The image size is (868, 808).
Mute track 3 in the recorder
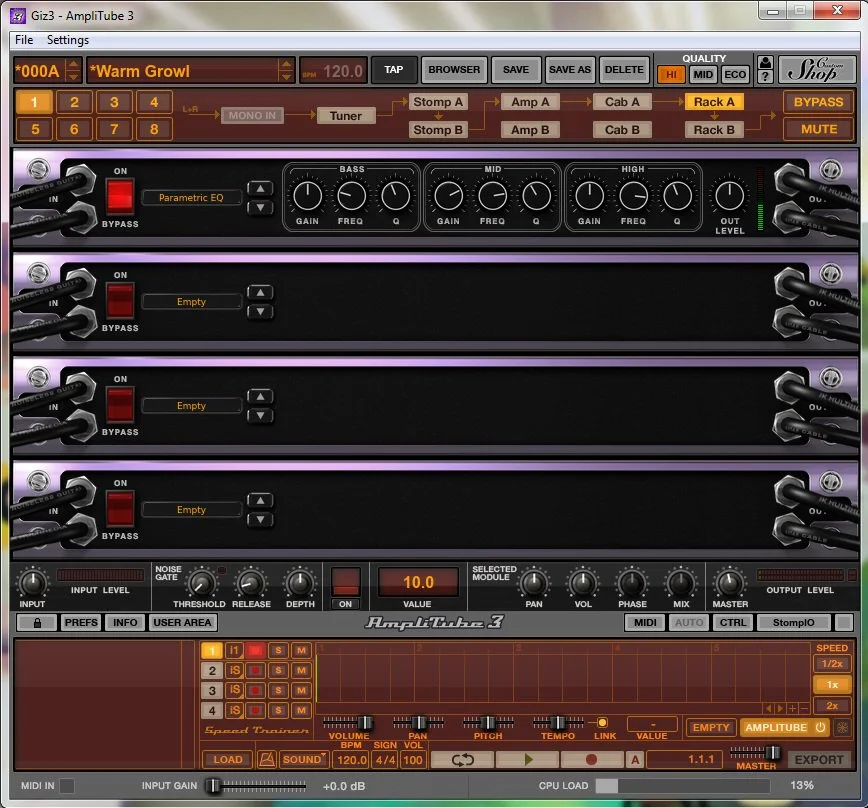tap(301, 690)
